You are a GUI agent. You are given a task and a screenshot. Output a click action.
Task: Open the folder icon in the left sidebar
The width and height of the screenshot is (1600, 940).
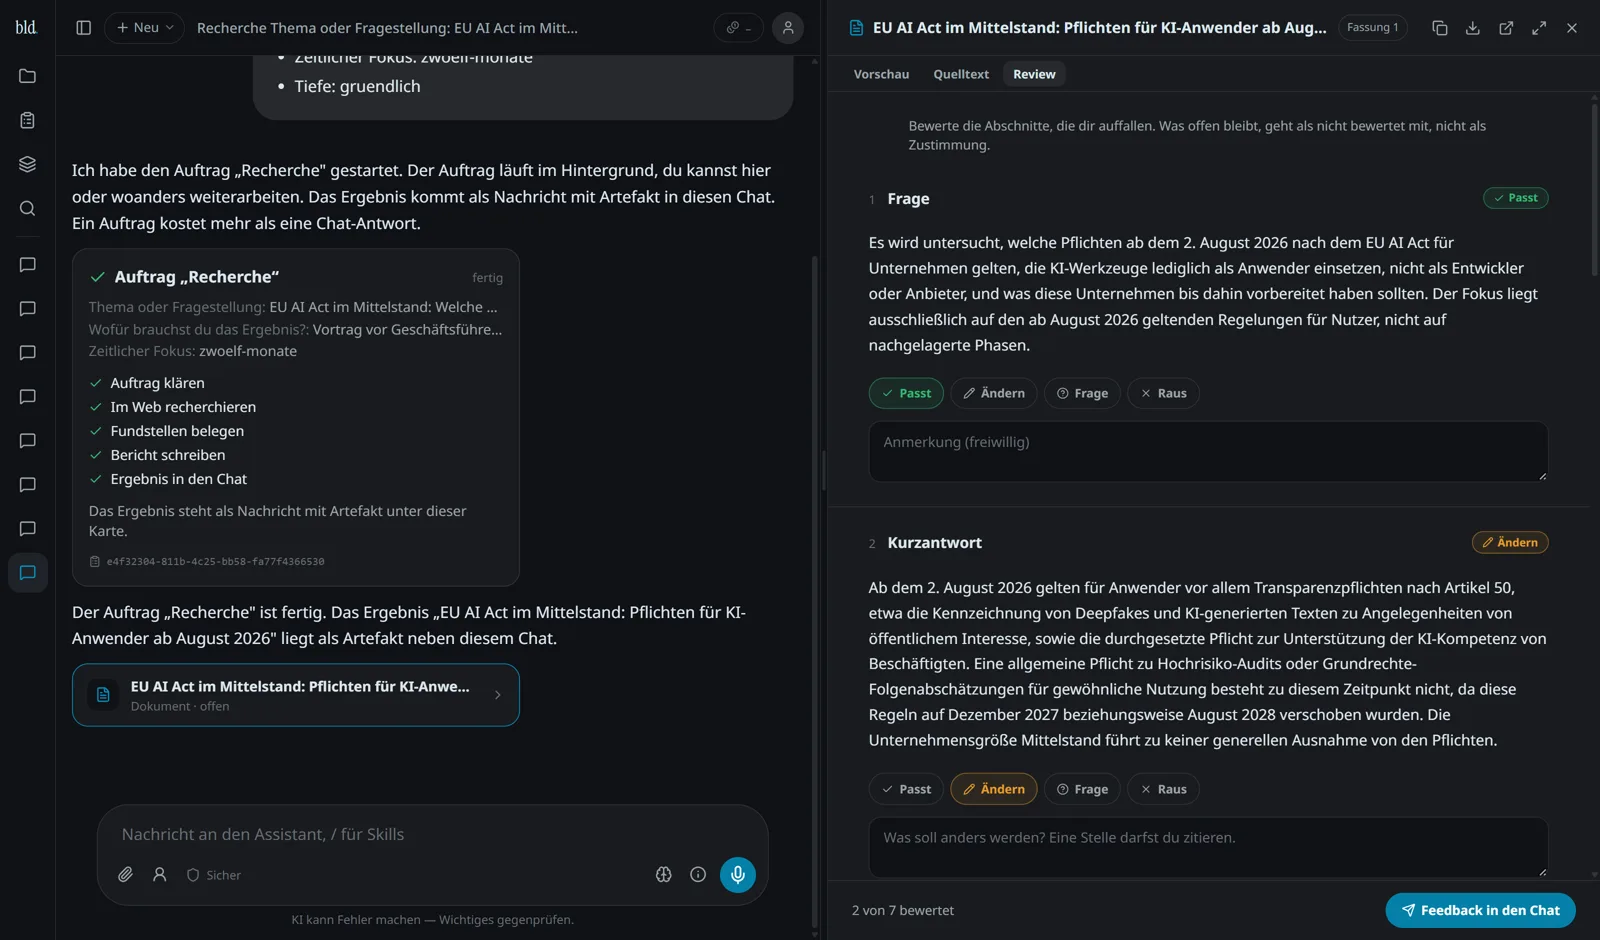[x=28, y=76]
